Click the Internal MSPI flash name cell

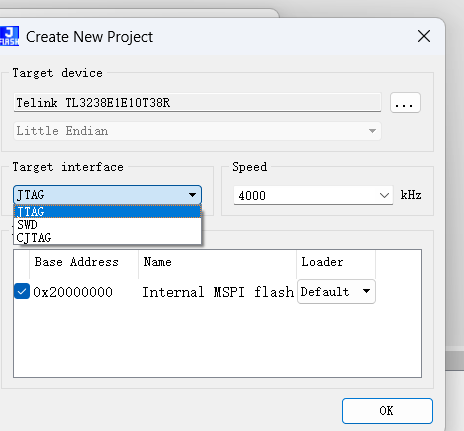(218, 292)
